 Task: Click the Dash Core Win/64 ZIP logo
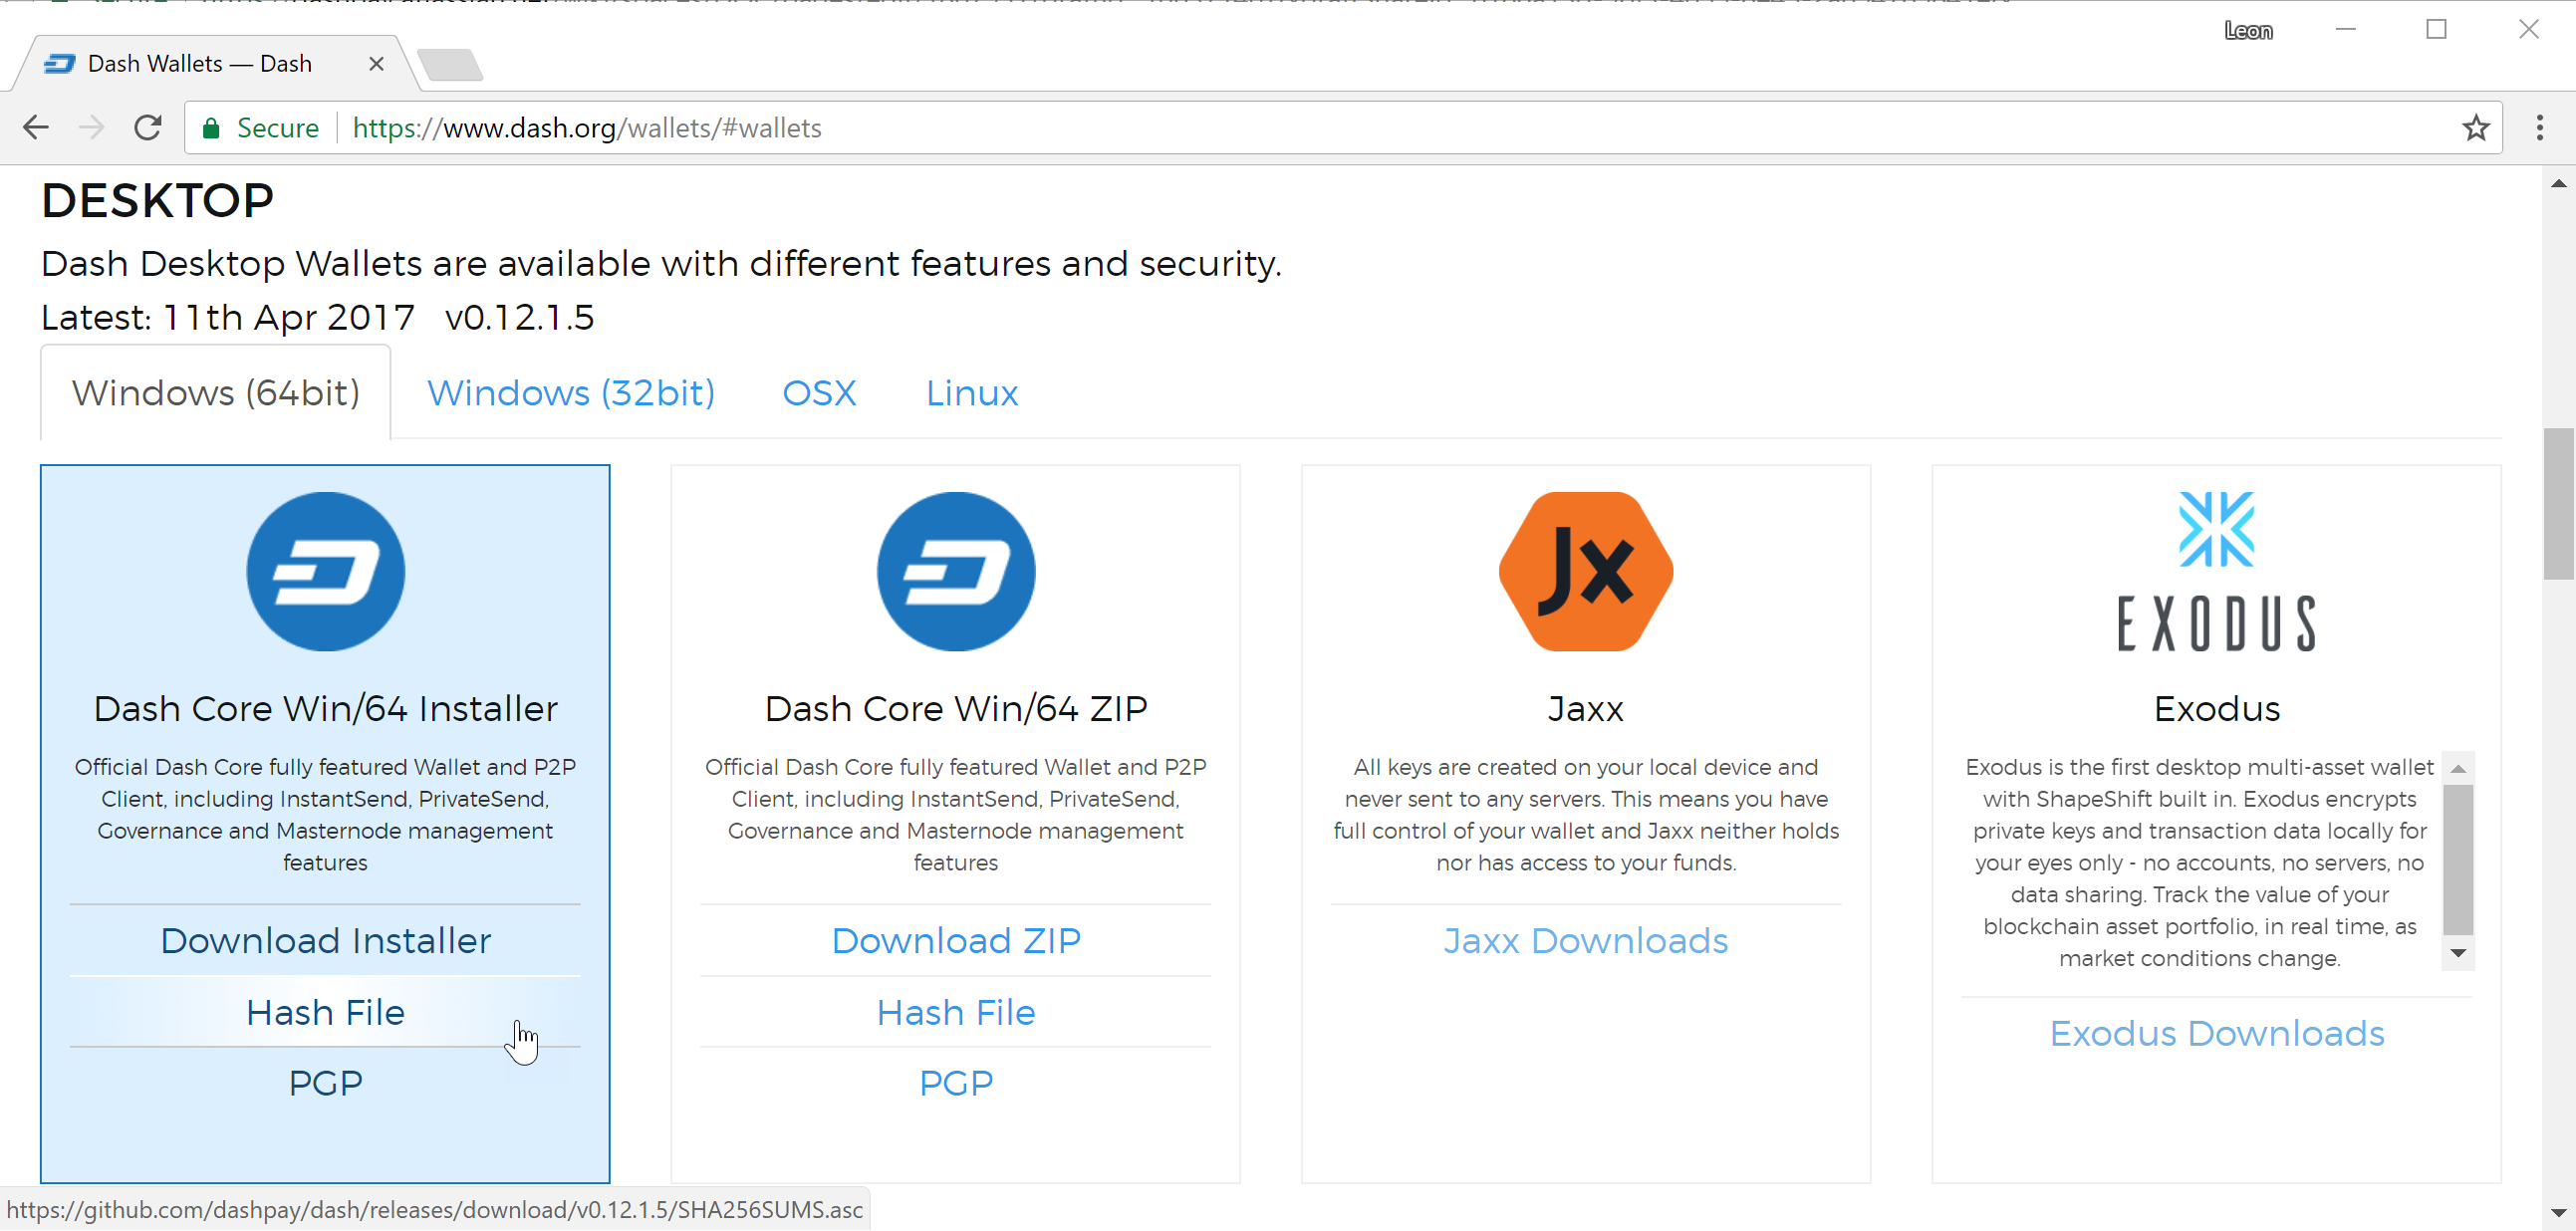pyautogui.click(x=956, y=571)
